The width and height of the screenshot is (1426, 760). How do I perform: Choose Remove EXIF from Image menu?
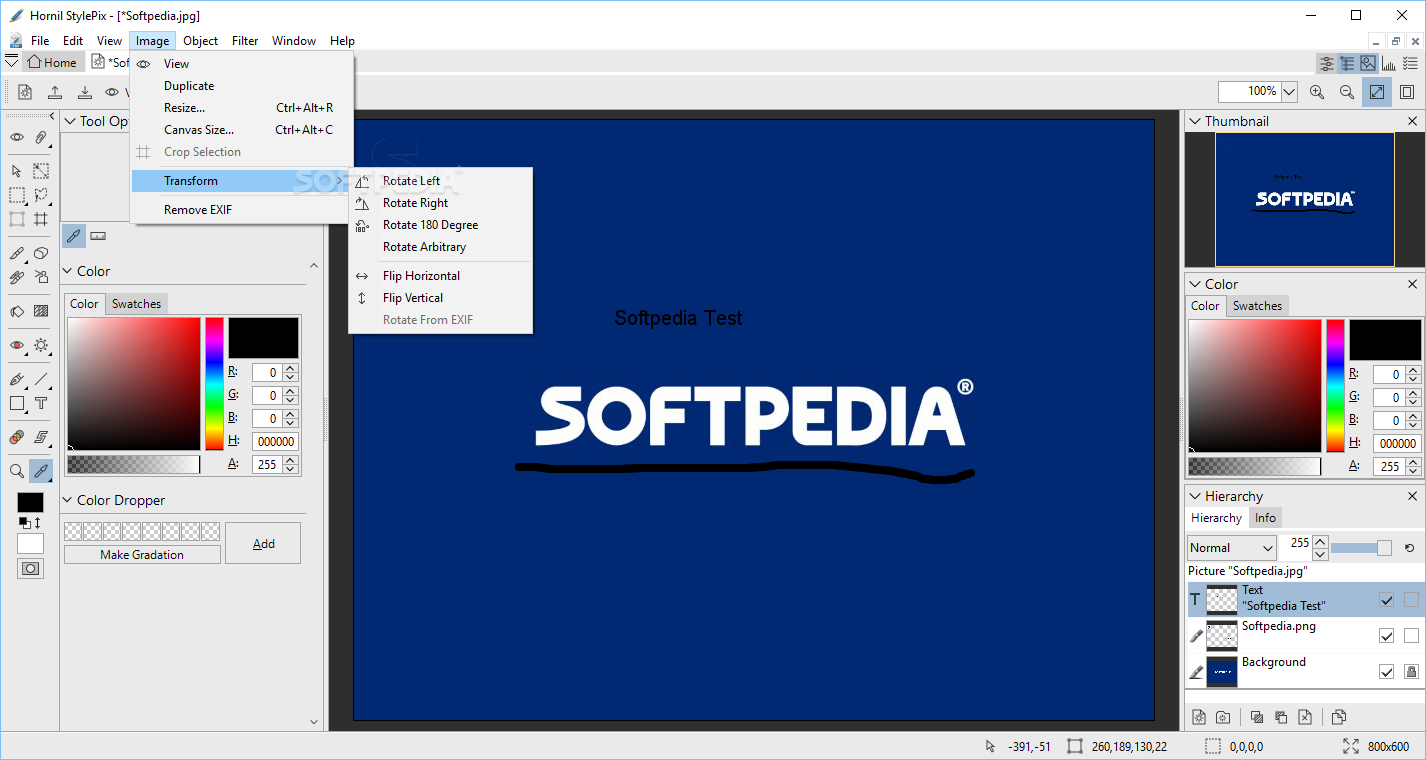242,210
